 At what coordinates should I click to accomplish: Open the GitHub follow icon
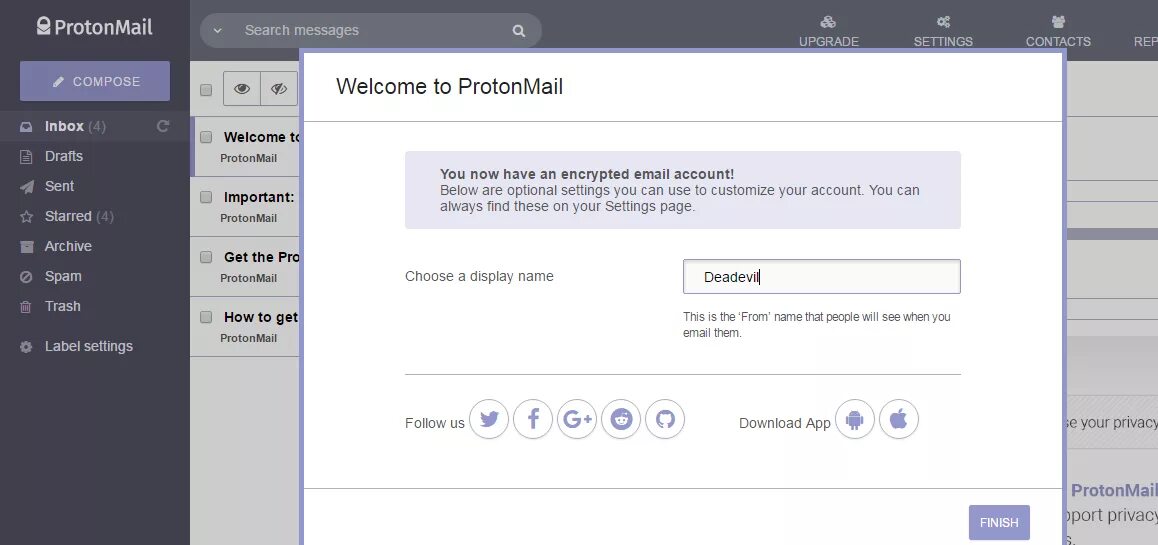click(x=665, y=419)
